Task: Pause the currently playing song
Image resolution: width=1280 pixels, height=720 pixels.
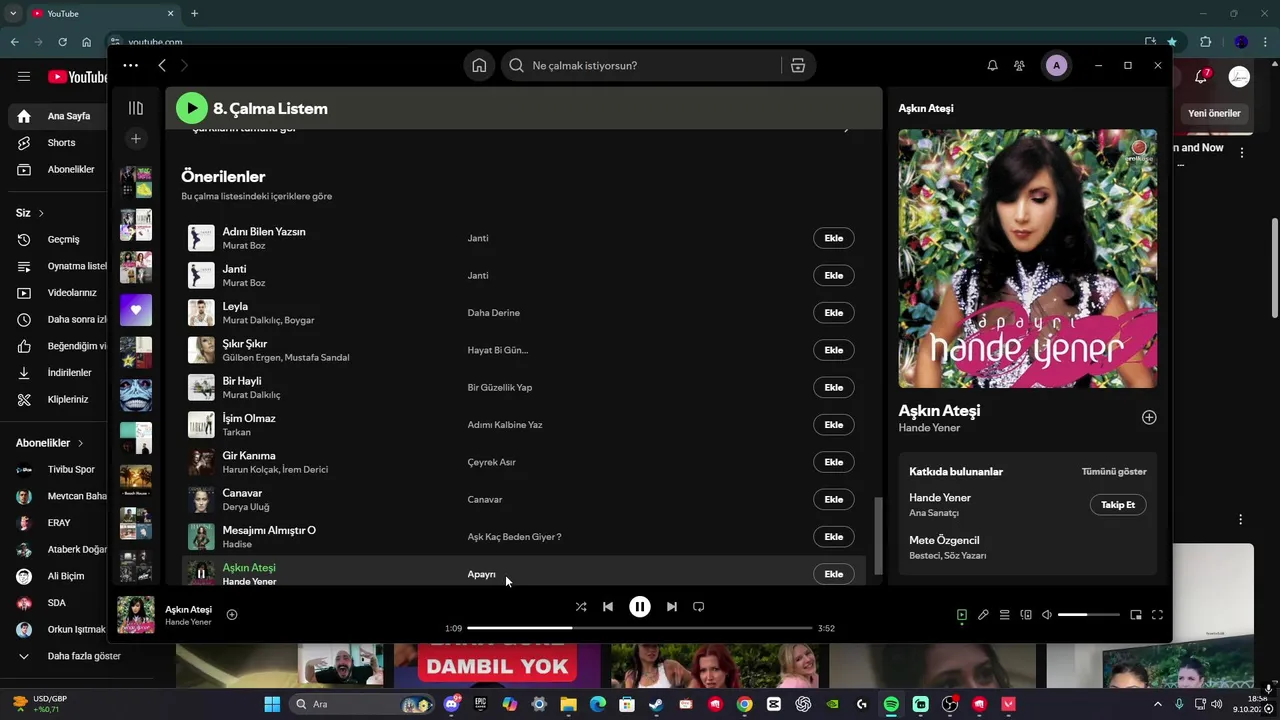Action: click(x=640, y=606)
